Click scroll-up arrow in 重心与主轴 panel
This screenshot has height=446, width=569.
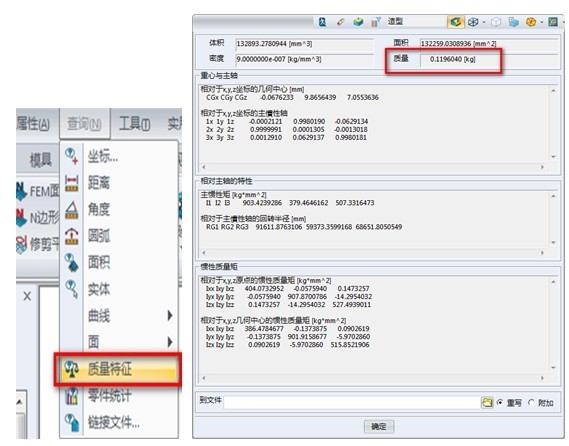(x=553, y=90)
